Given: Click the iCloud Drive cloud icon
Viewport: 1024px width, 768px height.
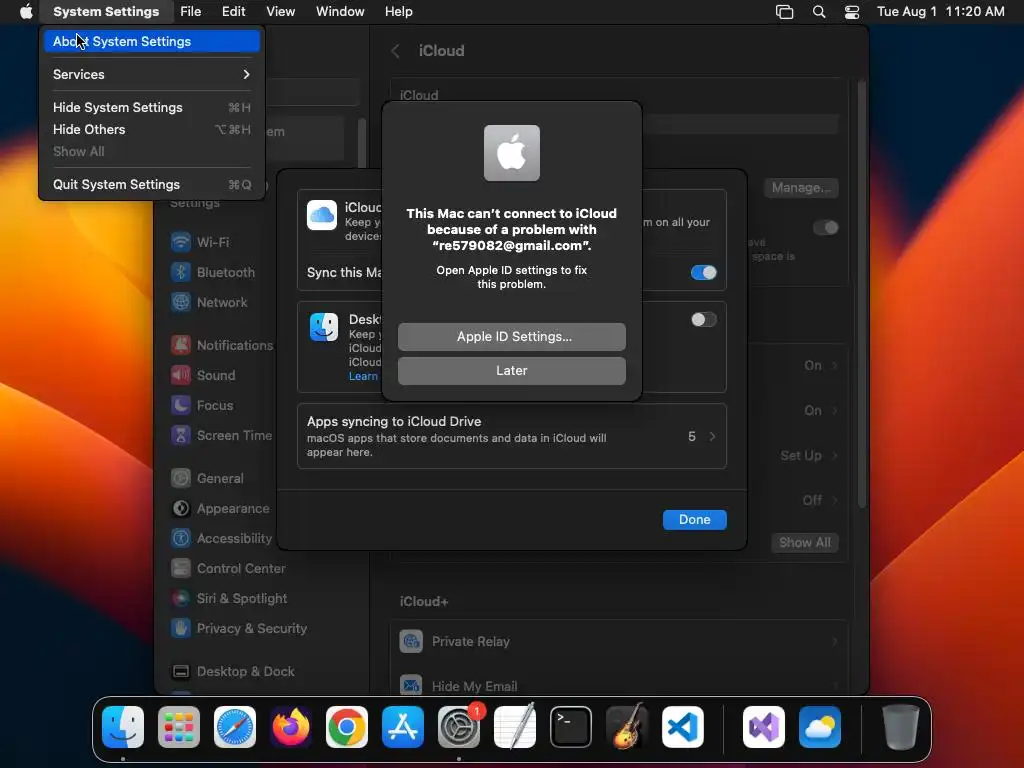Looking at the screenshot, I should tap(322, 216).
